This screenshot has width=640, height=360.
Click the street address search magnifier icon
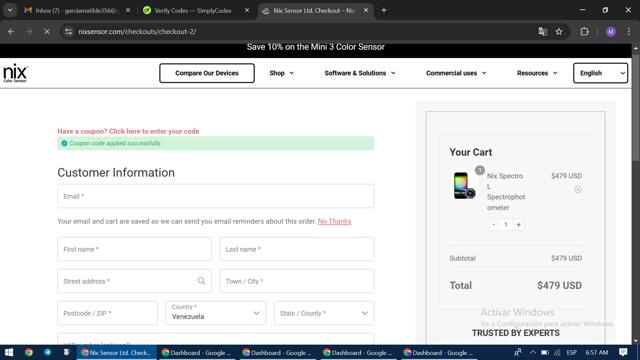pyautogui.click(x=201, y=281)
